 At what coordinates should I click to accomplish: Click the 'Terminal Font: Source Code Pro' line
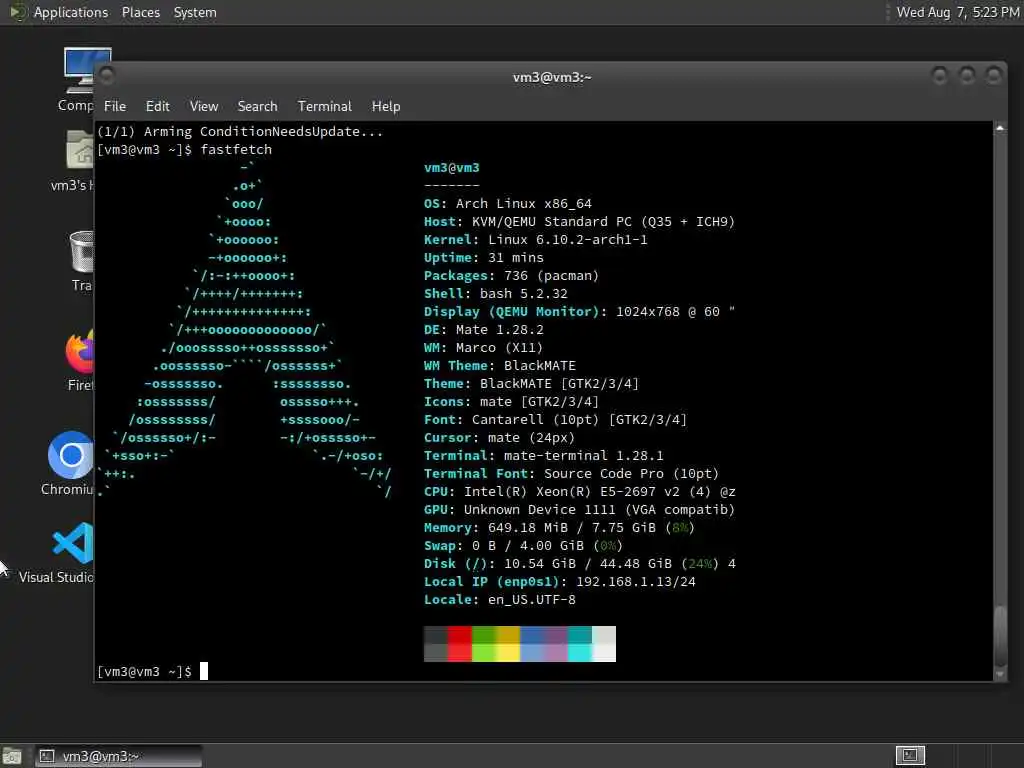571,473
